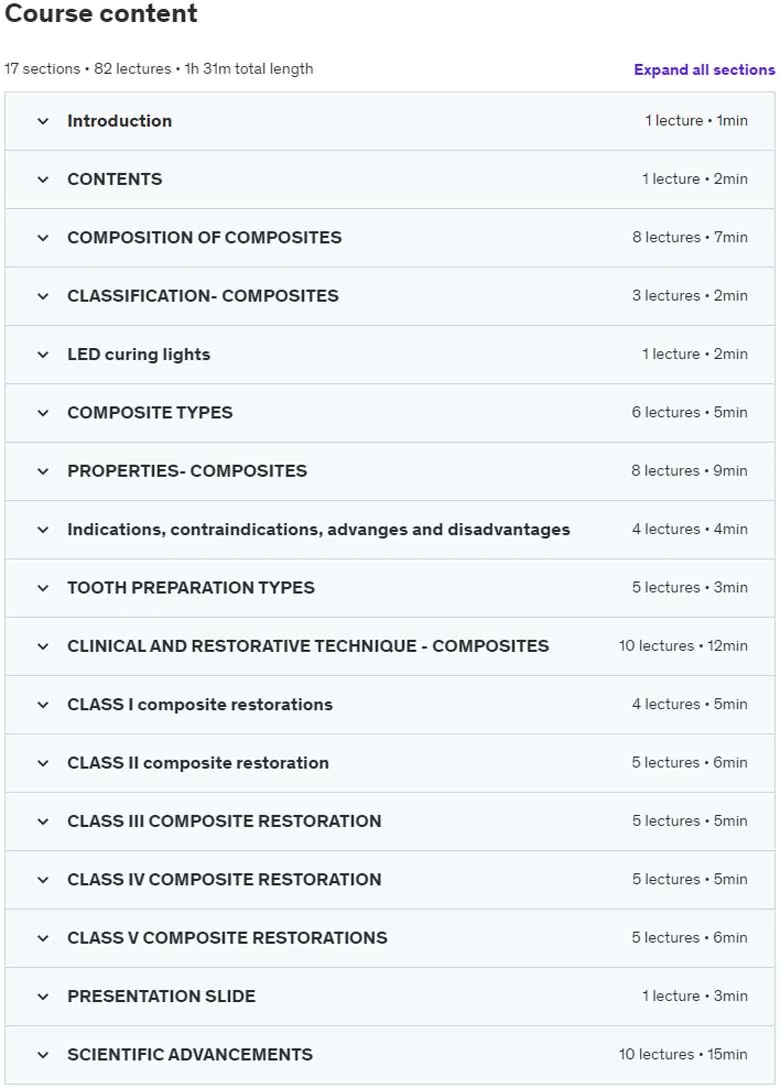Click chevron next to COMPOSITE TYPES
Image resolution: width=780 pixels, height=1088 pixels.
pyautogui.click(x=43, y=413)
